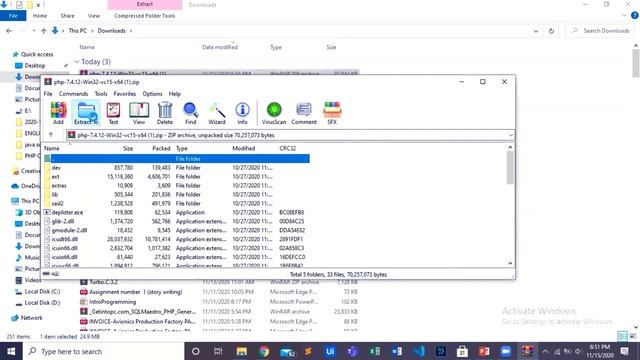
Task: Launch the Wizard tool
Action: tap(217, 113)
